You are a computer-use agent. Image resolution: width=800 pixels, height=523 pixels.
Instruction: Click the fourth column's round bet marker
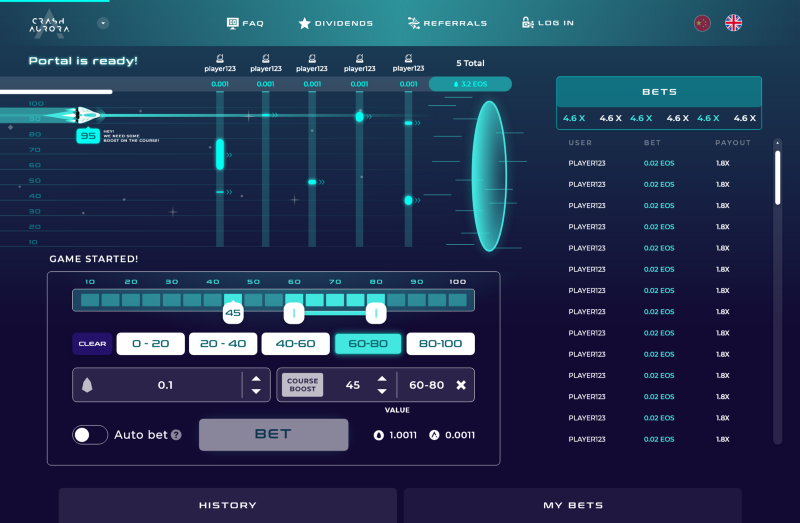coord(360,117)
